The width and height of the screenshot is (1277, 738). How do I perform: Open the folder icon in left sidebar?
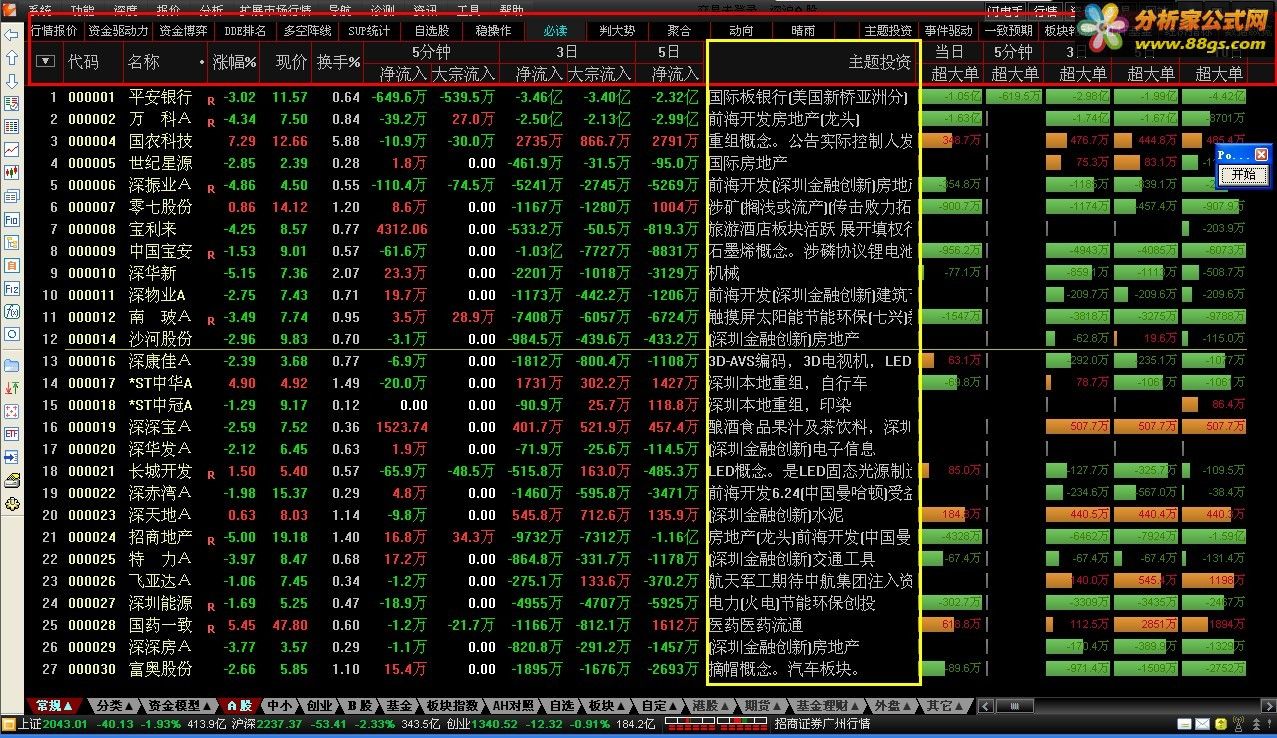(x=11, y=365)
